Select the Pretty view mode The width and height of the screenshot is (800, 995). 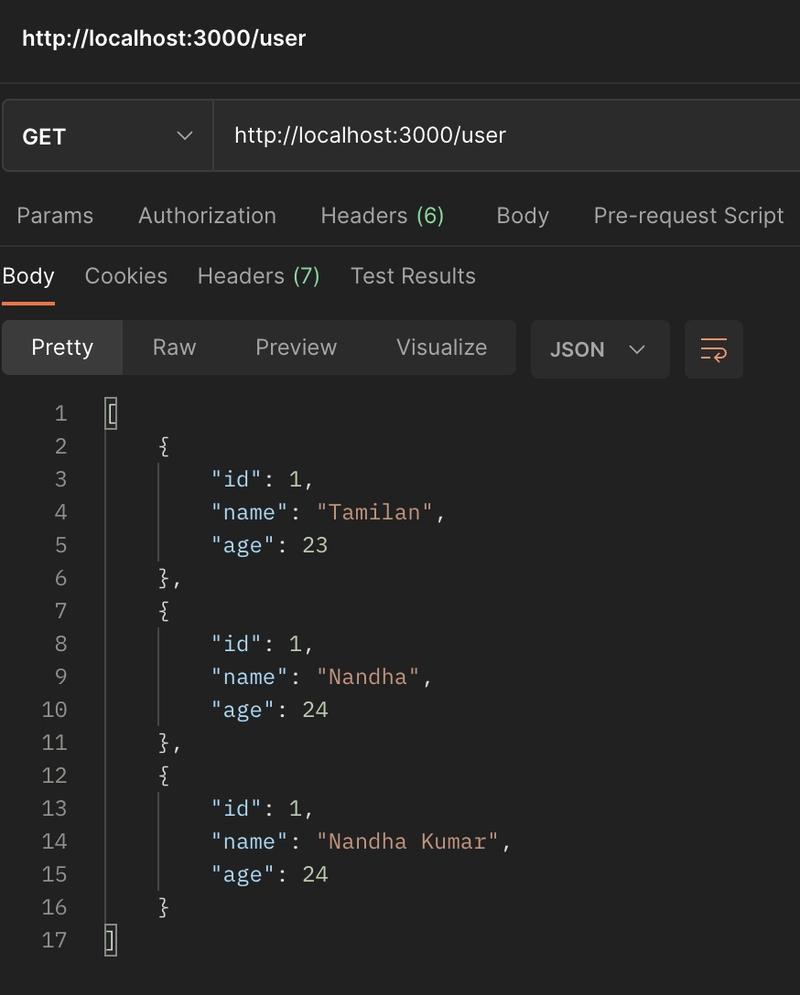[62, 347]
